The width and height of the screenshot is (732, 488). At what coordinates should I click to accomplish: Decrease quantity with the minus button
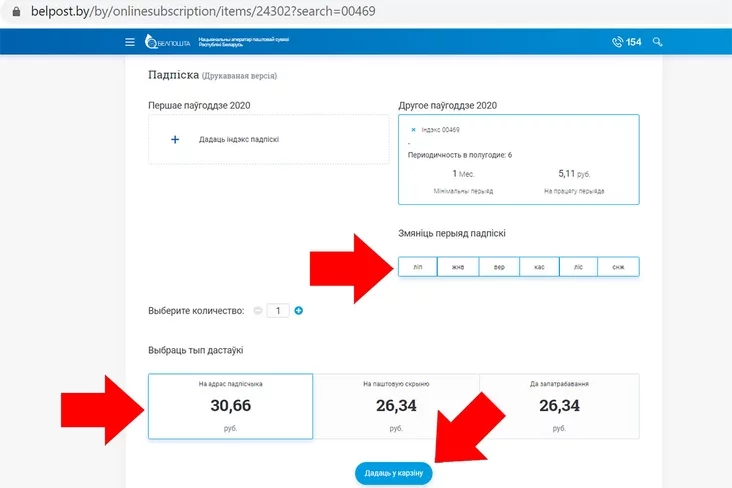(258, 311)
